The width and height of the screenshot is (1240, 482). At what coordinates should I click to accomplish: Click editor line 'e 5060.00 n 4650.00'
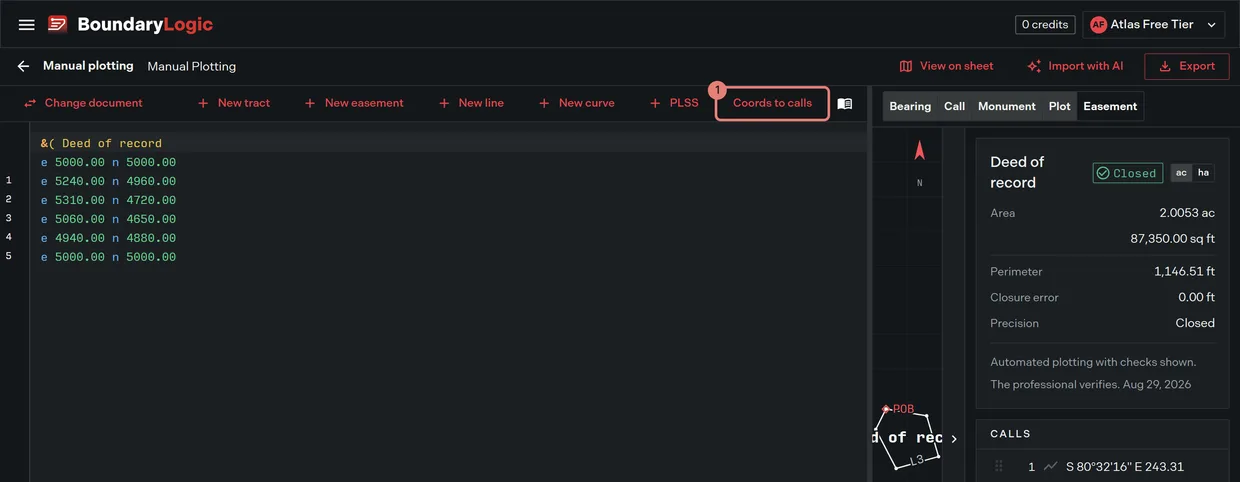click(108, 219)
